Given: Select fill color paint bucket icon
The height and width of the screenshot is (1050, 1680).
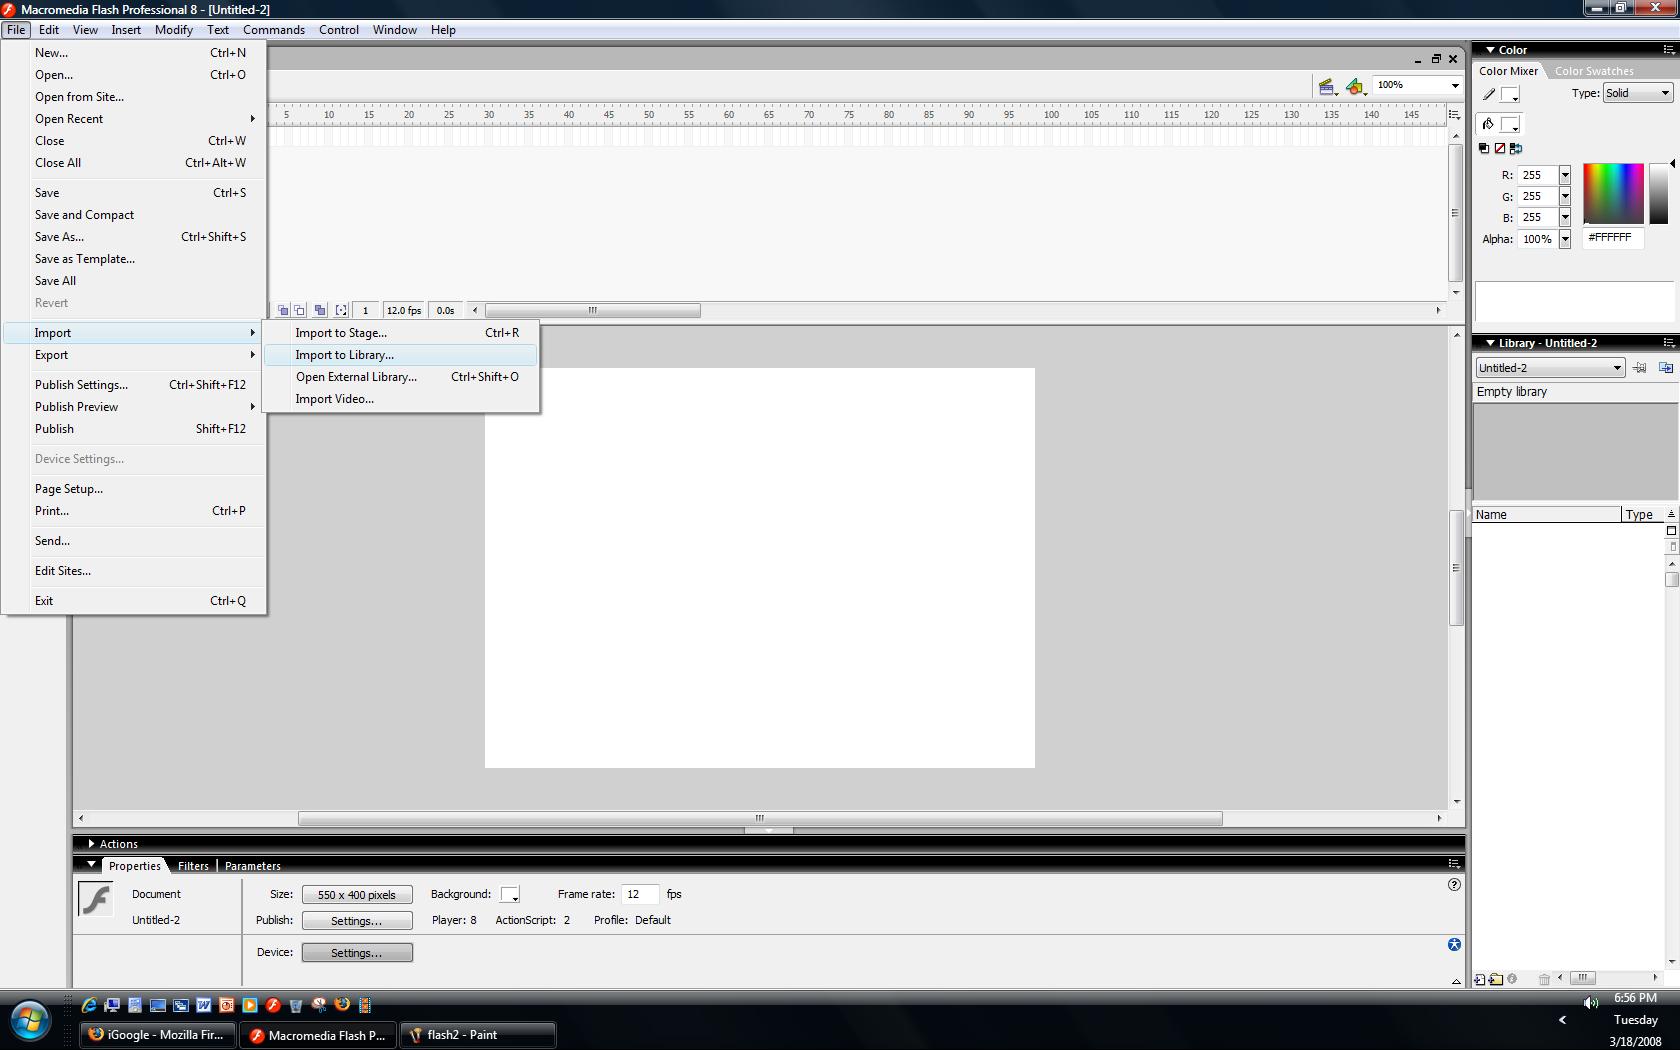Looking at the screenshot, I should (1488, 124).
